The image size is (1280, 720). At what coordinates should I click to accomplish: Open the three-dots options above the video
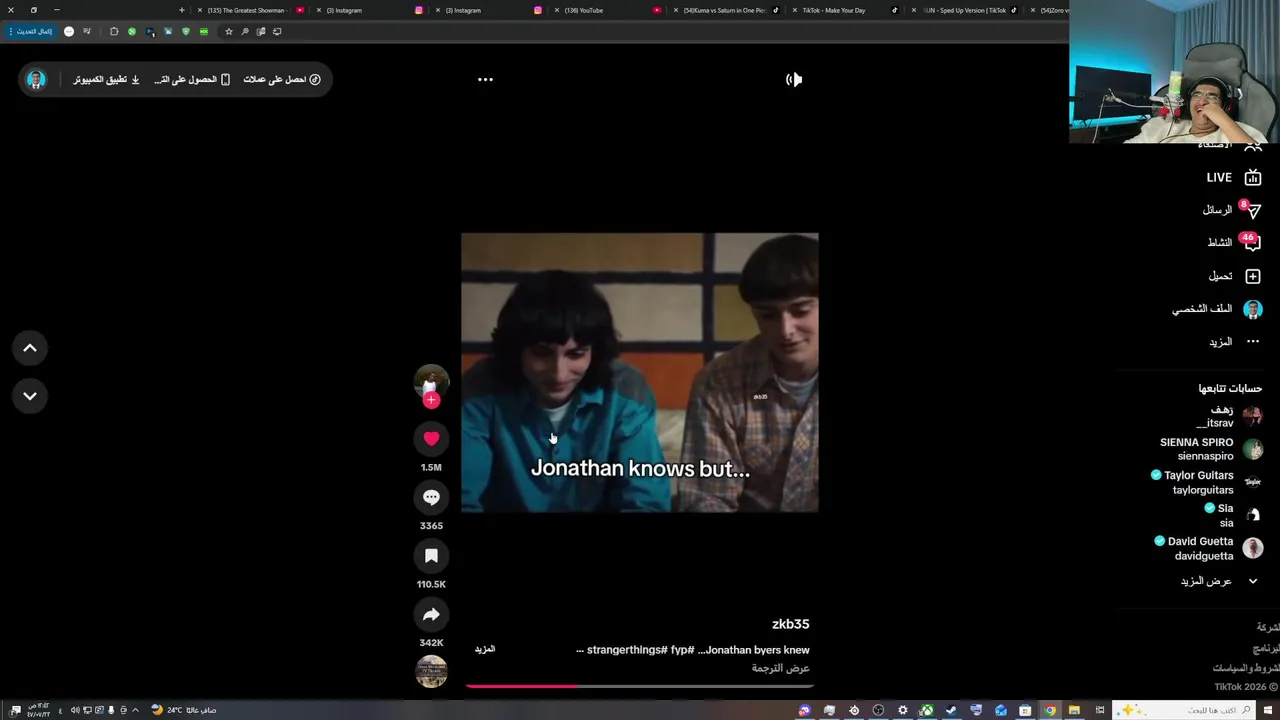(485, 79)
